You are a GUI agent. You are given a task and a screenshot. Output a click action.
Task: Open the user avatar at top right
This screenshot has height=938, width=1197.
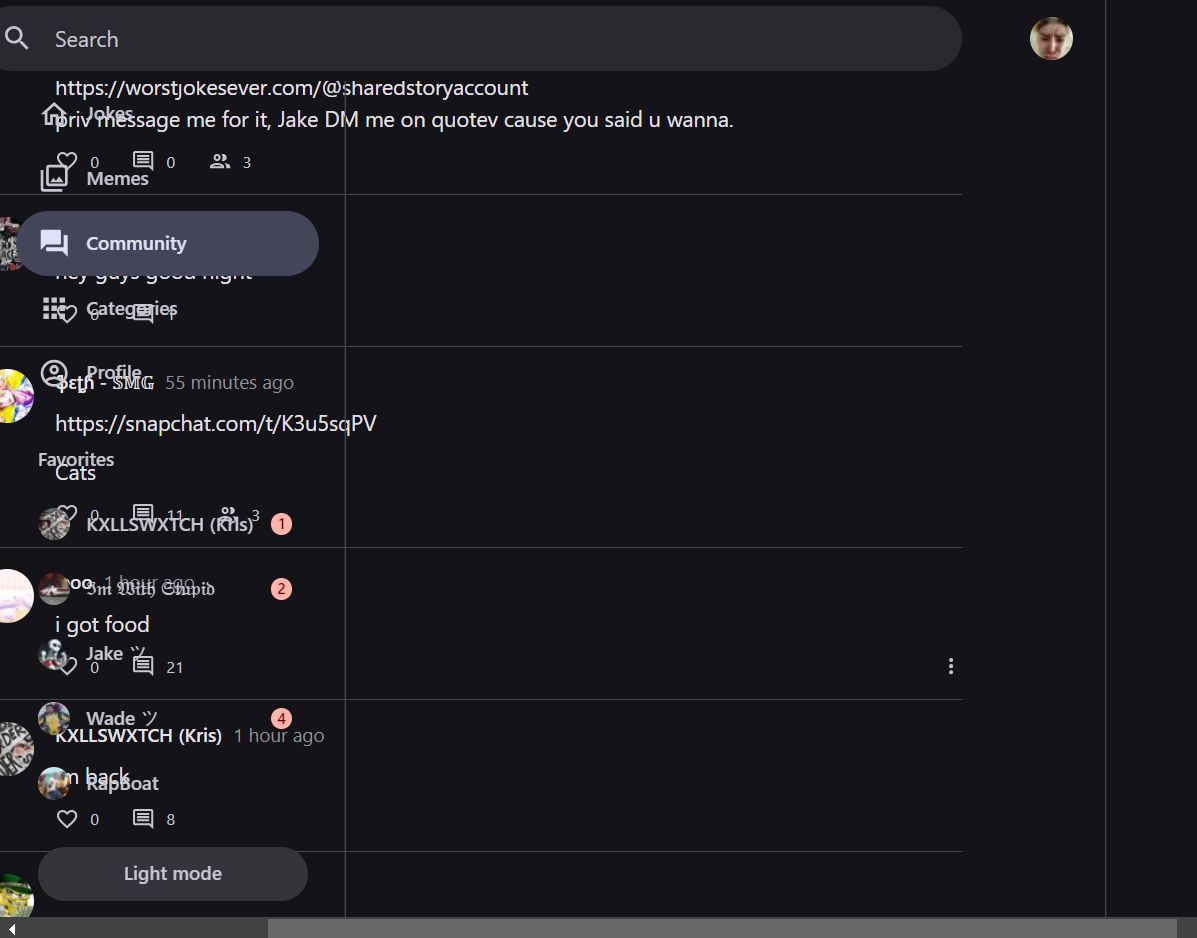1051,39
